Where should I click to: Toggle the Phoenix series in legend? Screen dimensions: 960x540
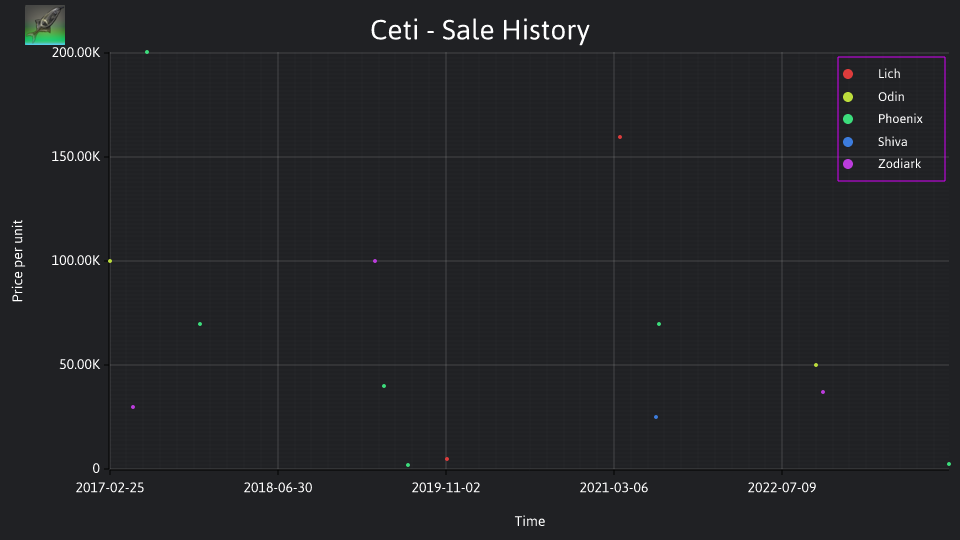point(882,119)
